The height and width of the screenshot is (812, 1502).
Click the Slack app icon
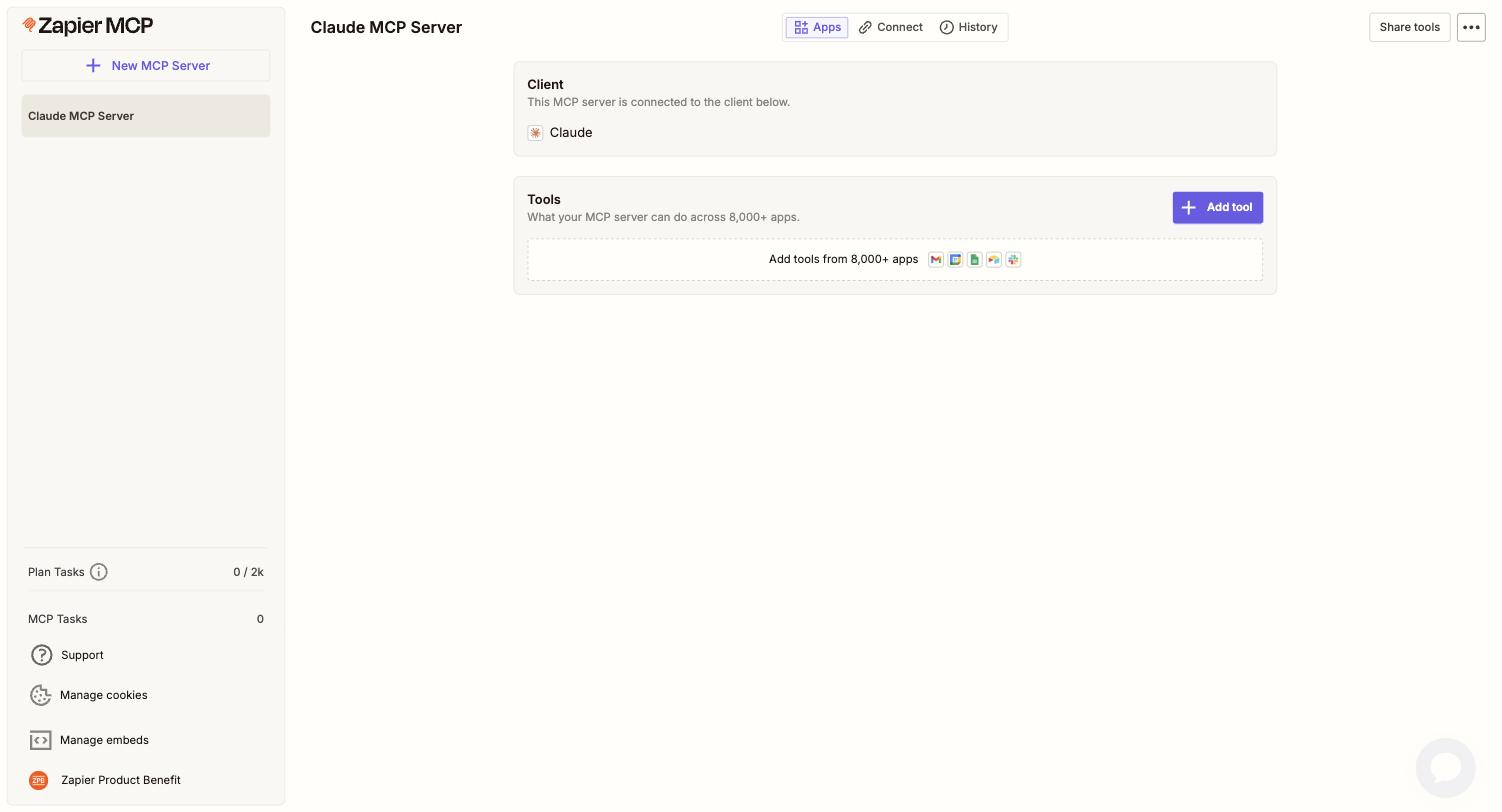pyautogui.click(x=1013, y=260)
